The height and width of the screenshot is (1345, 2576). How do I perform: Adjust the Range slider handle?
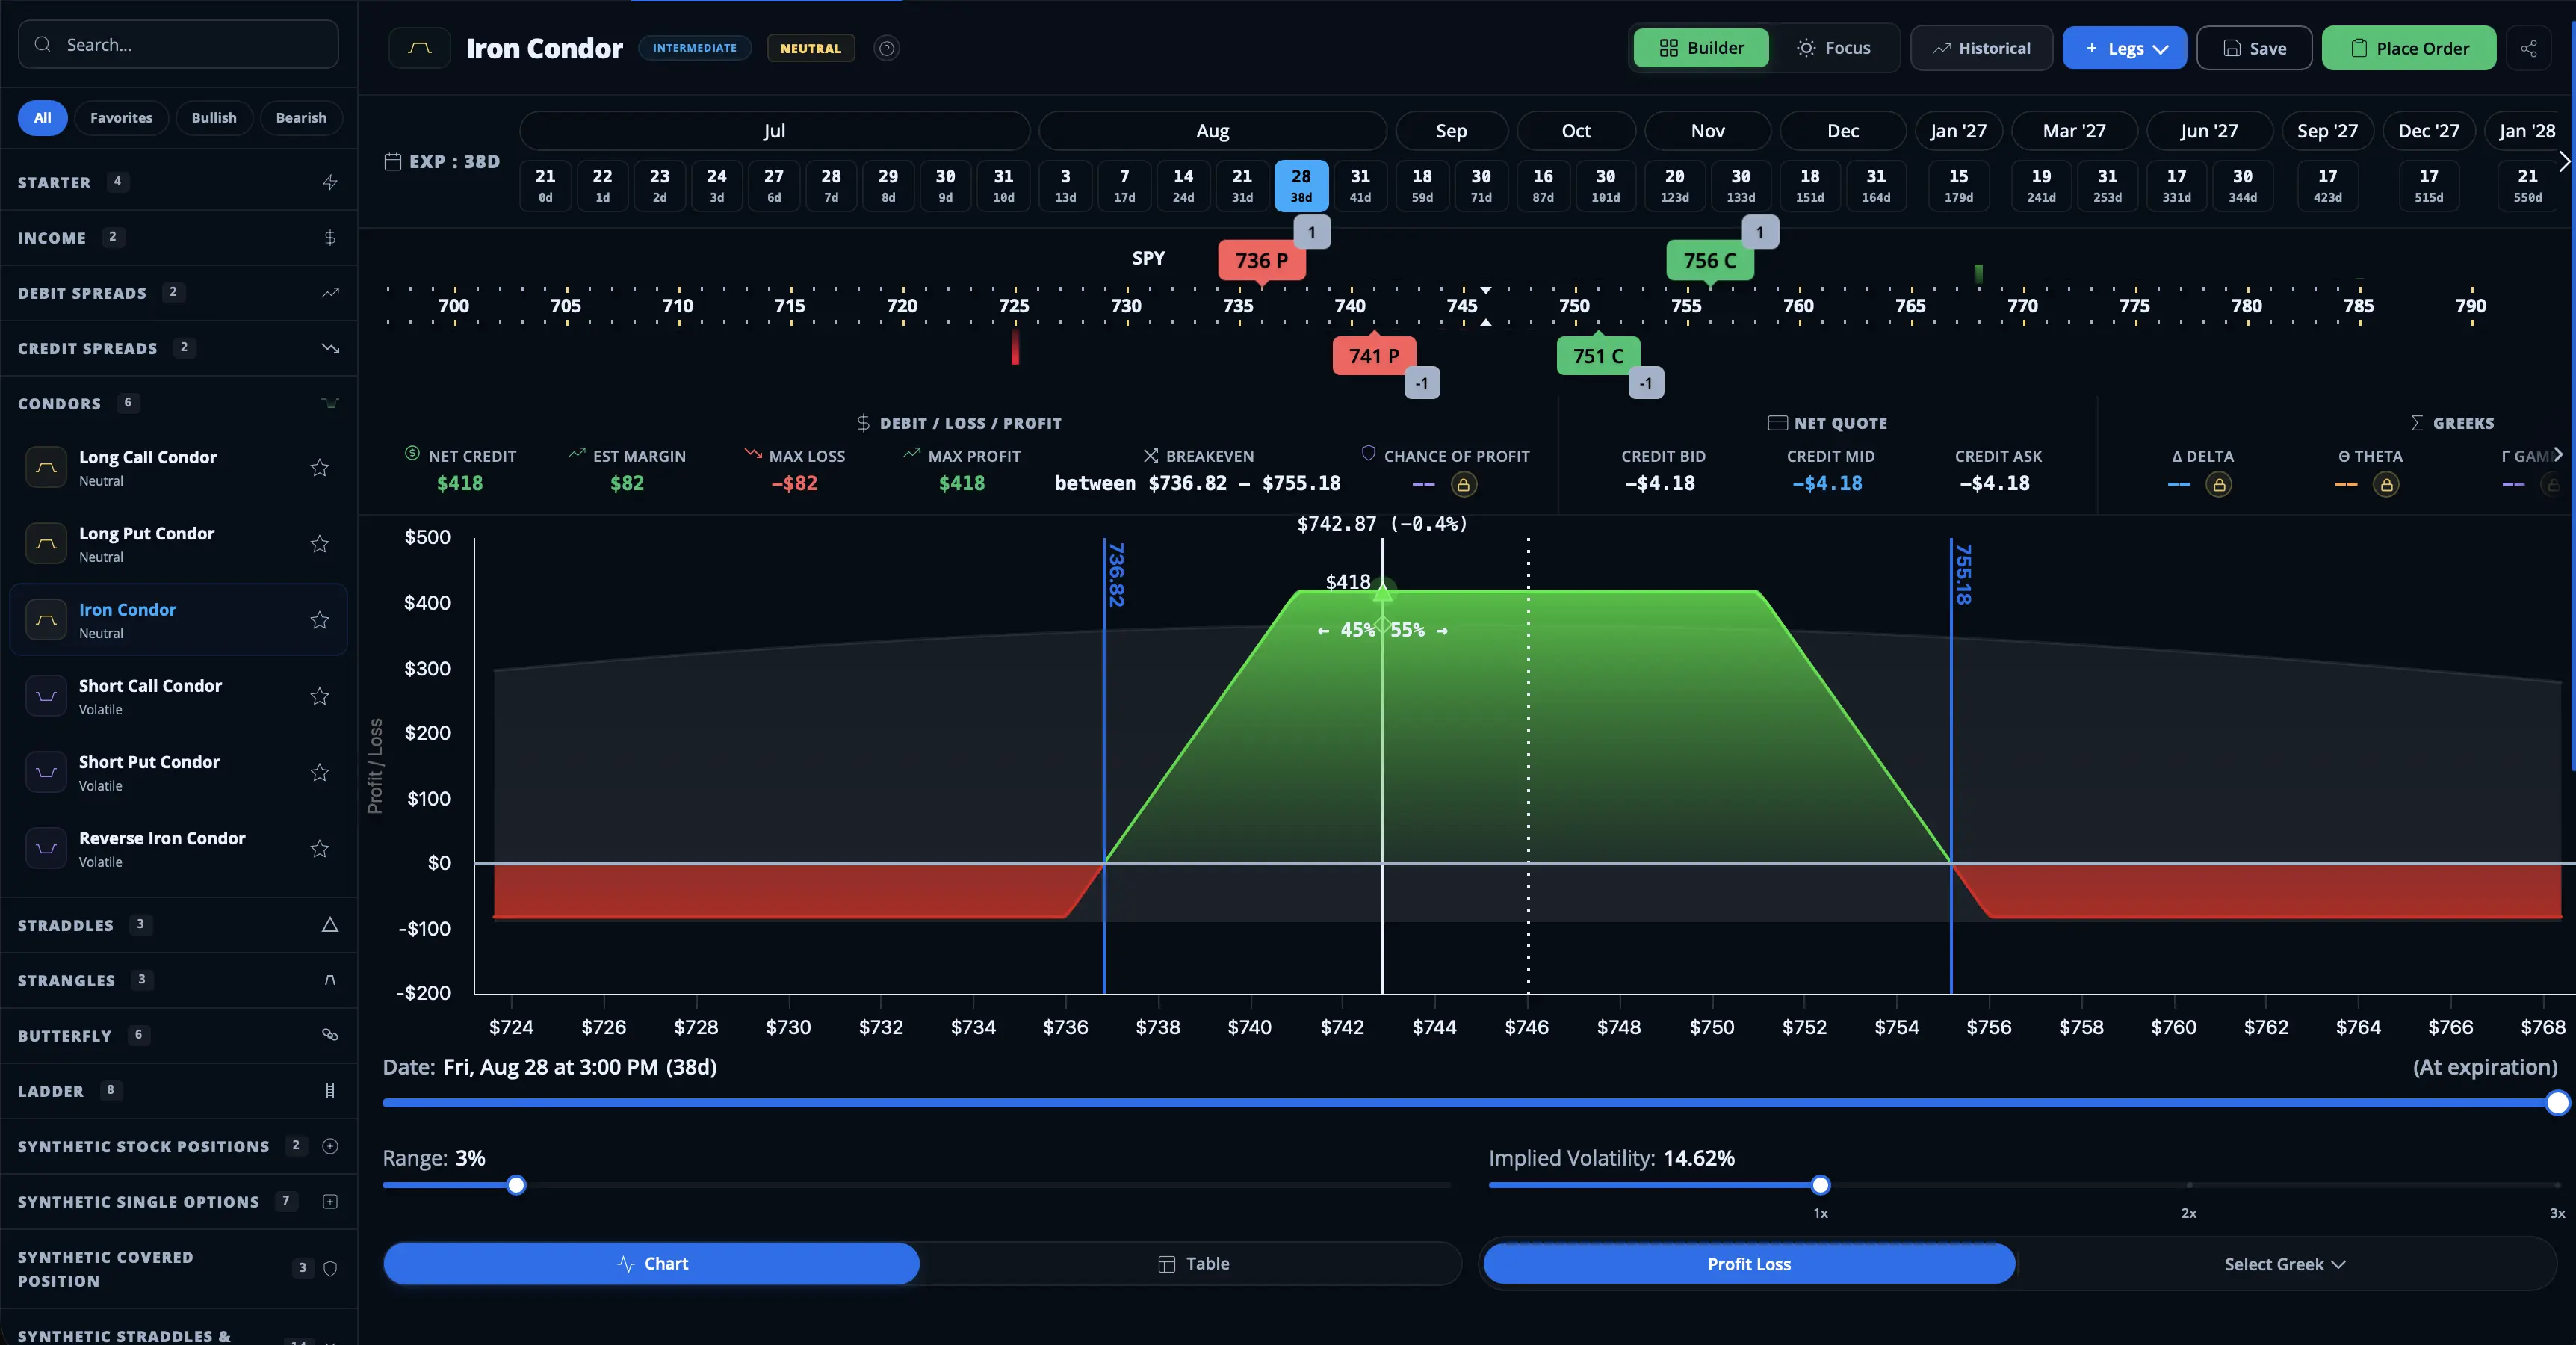point(516,1185)
